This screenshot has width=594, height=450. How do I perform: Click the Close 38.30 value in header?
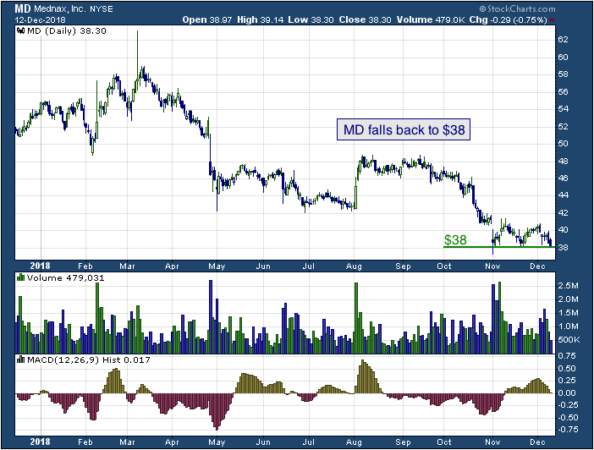(x=365, y=20)
